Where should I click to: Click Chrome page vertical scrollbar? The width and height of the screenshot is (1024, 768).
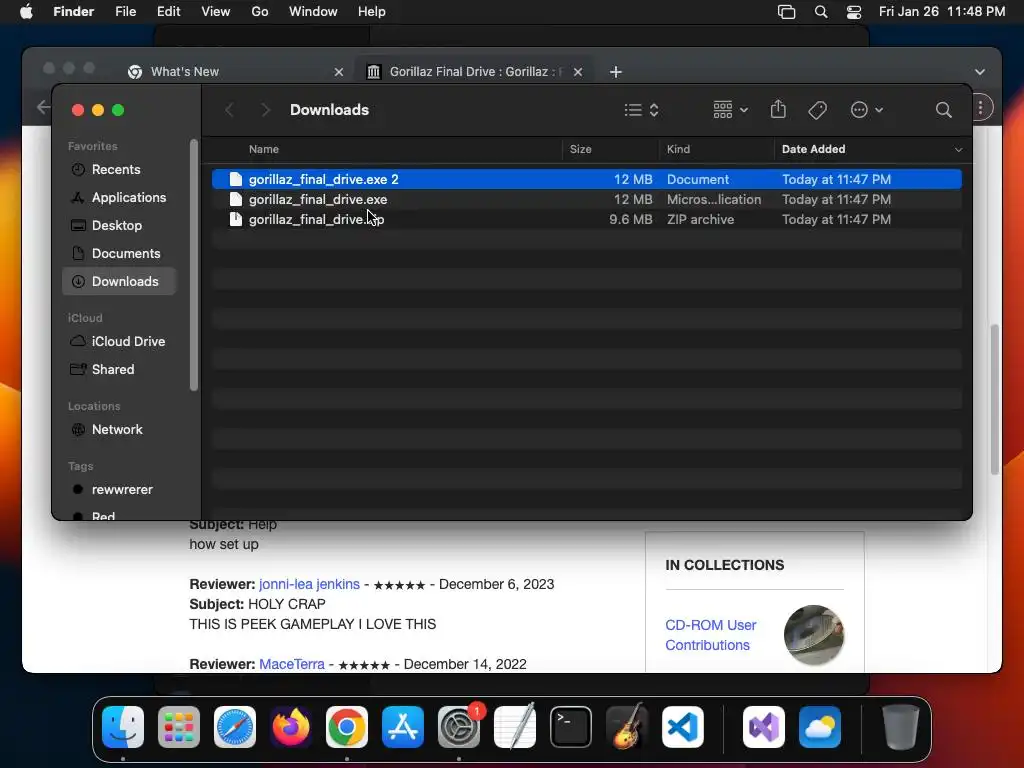(x=995, y=399)
